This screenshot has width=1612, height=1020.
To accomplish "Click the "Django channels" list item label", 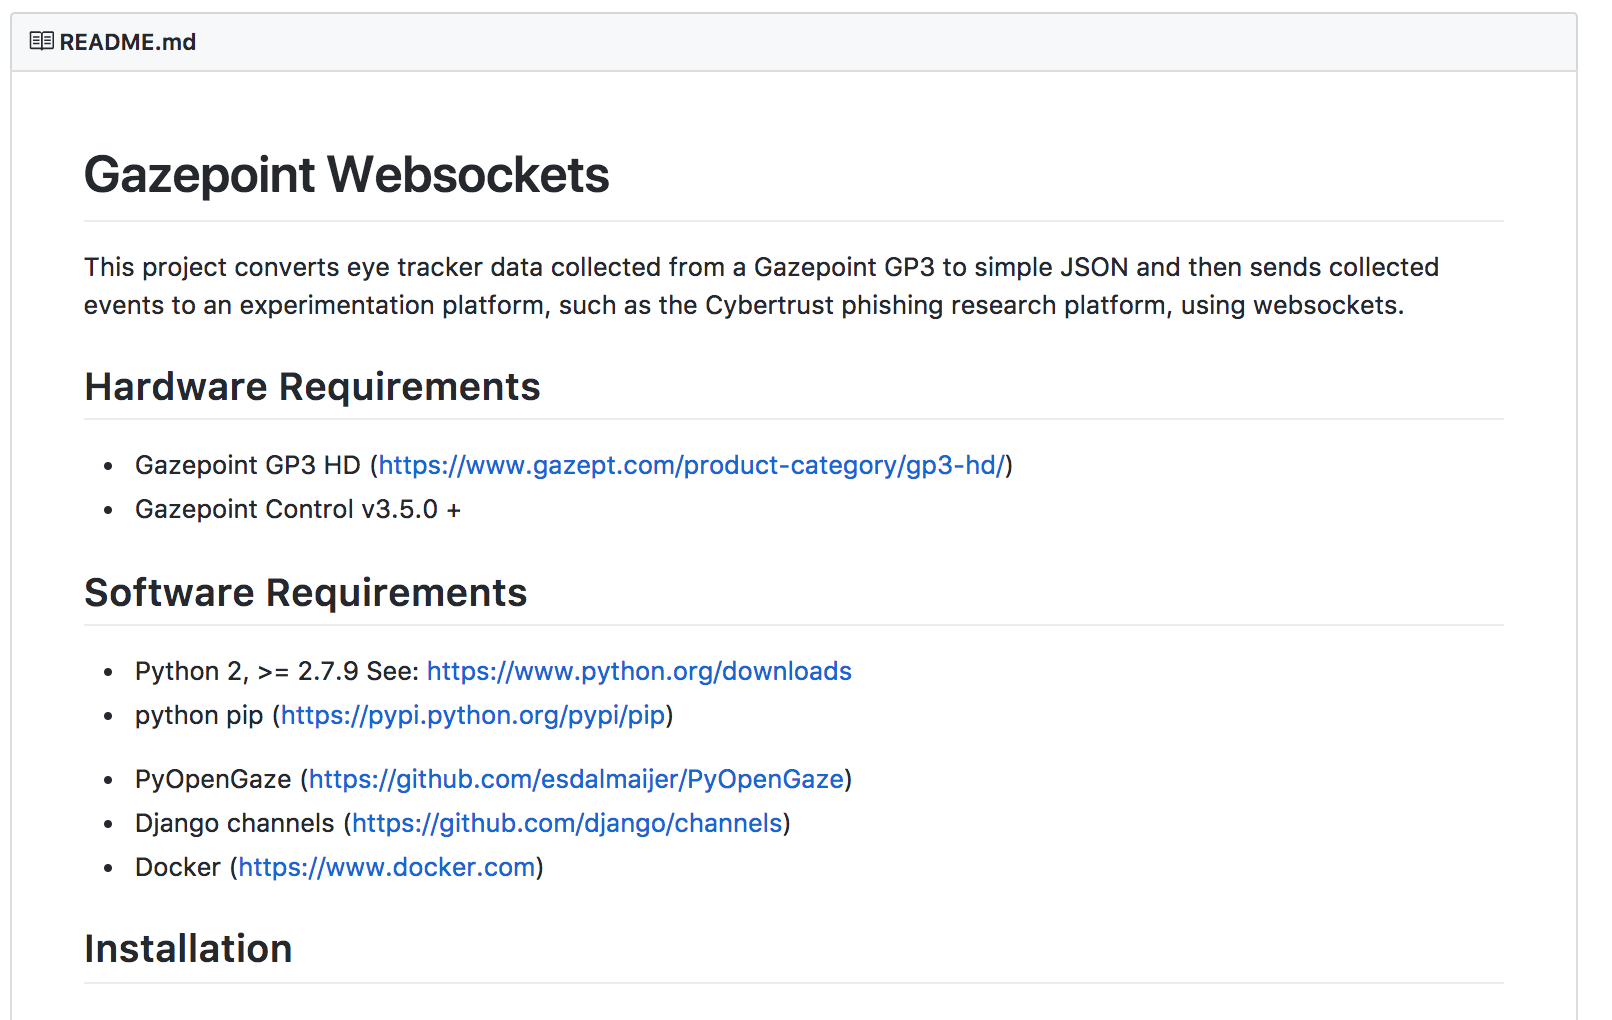I will point(234,823).
